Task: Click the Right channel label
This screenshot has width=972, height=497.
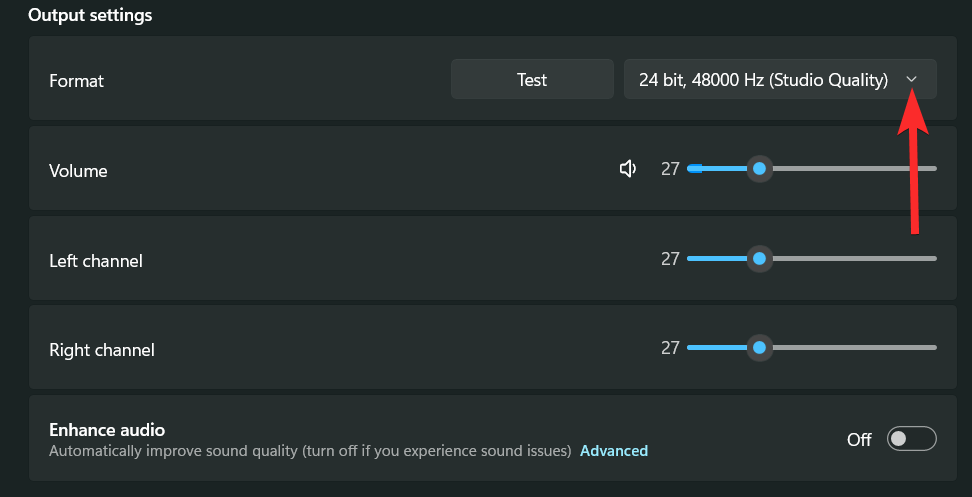Action: [x=102, y=351]
